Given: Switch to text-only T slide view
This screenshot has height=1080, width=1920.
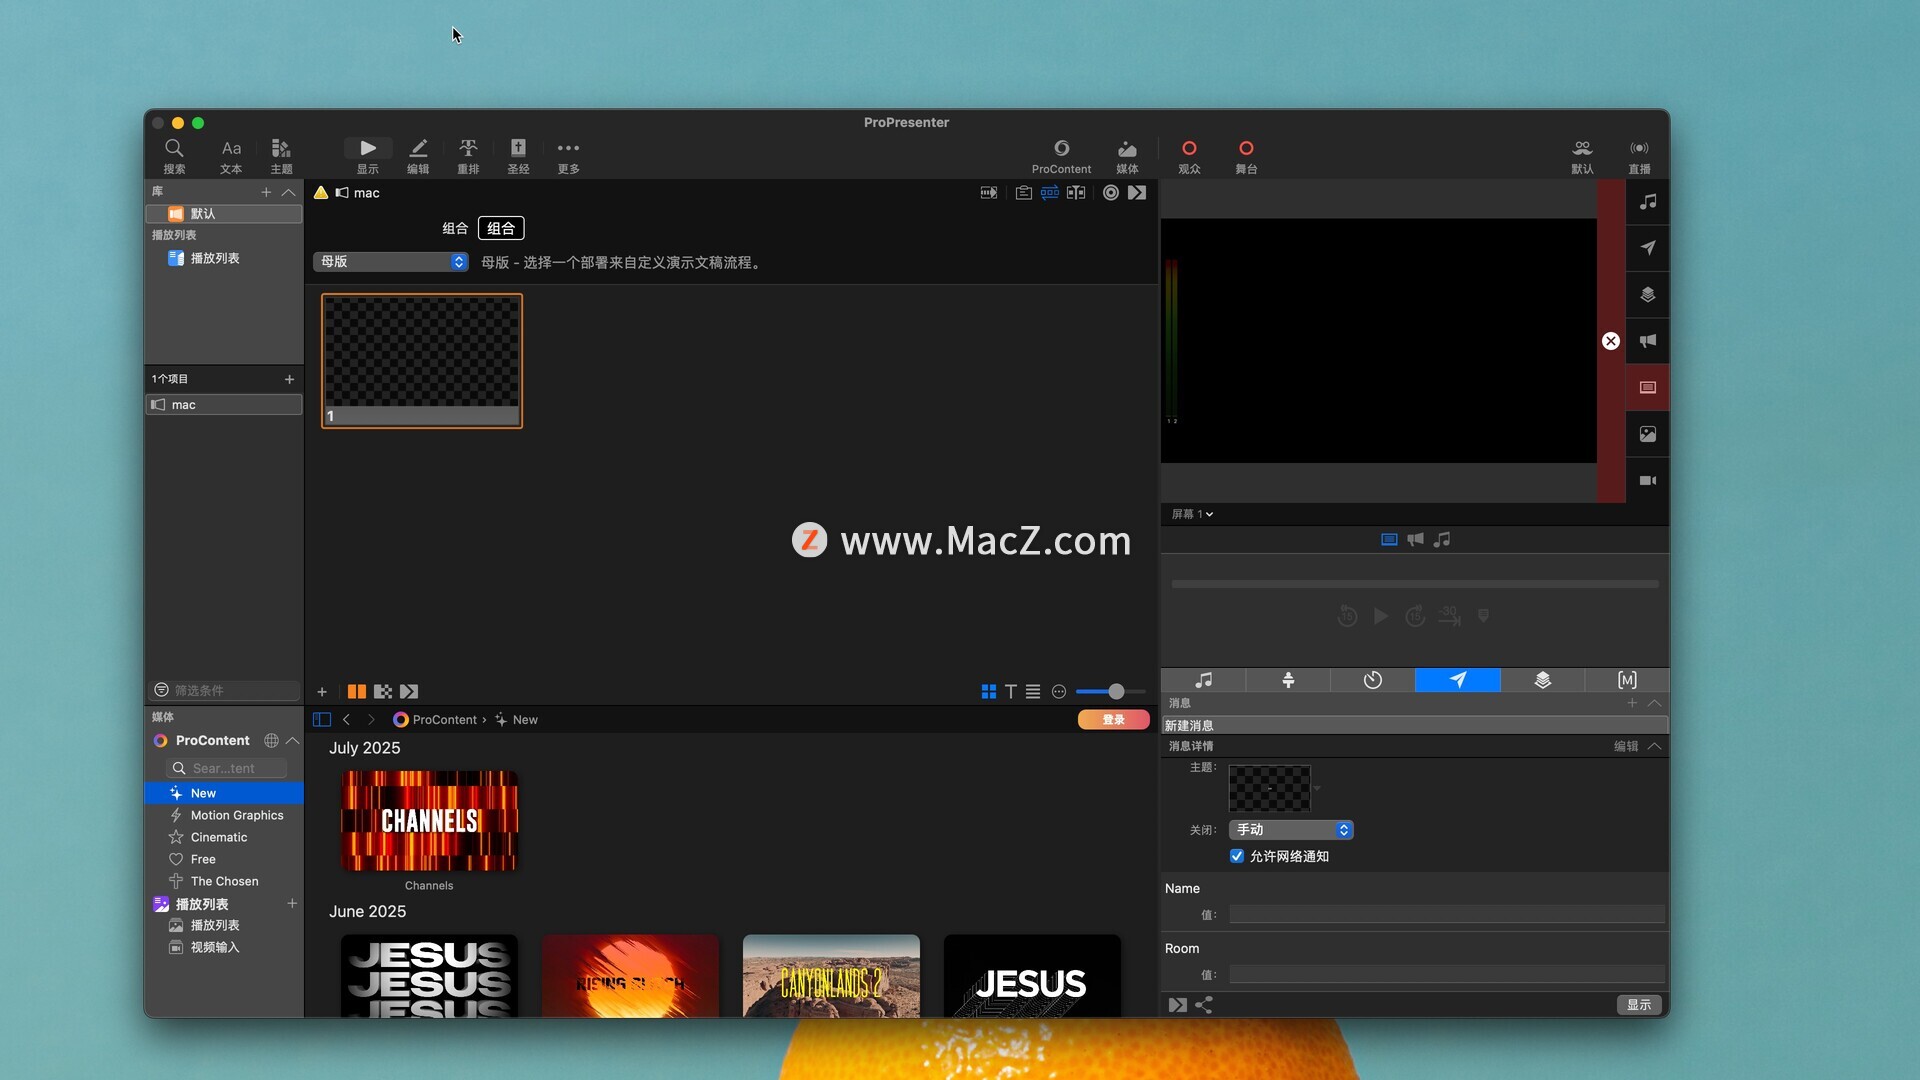Looking at the screenshot, I should 1011,691.
